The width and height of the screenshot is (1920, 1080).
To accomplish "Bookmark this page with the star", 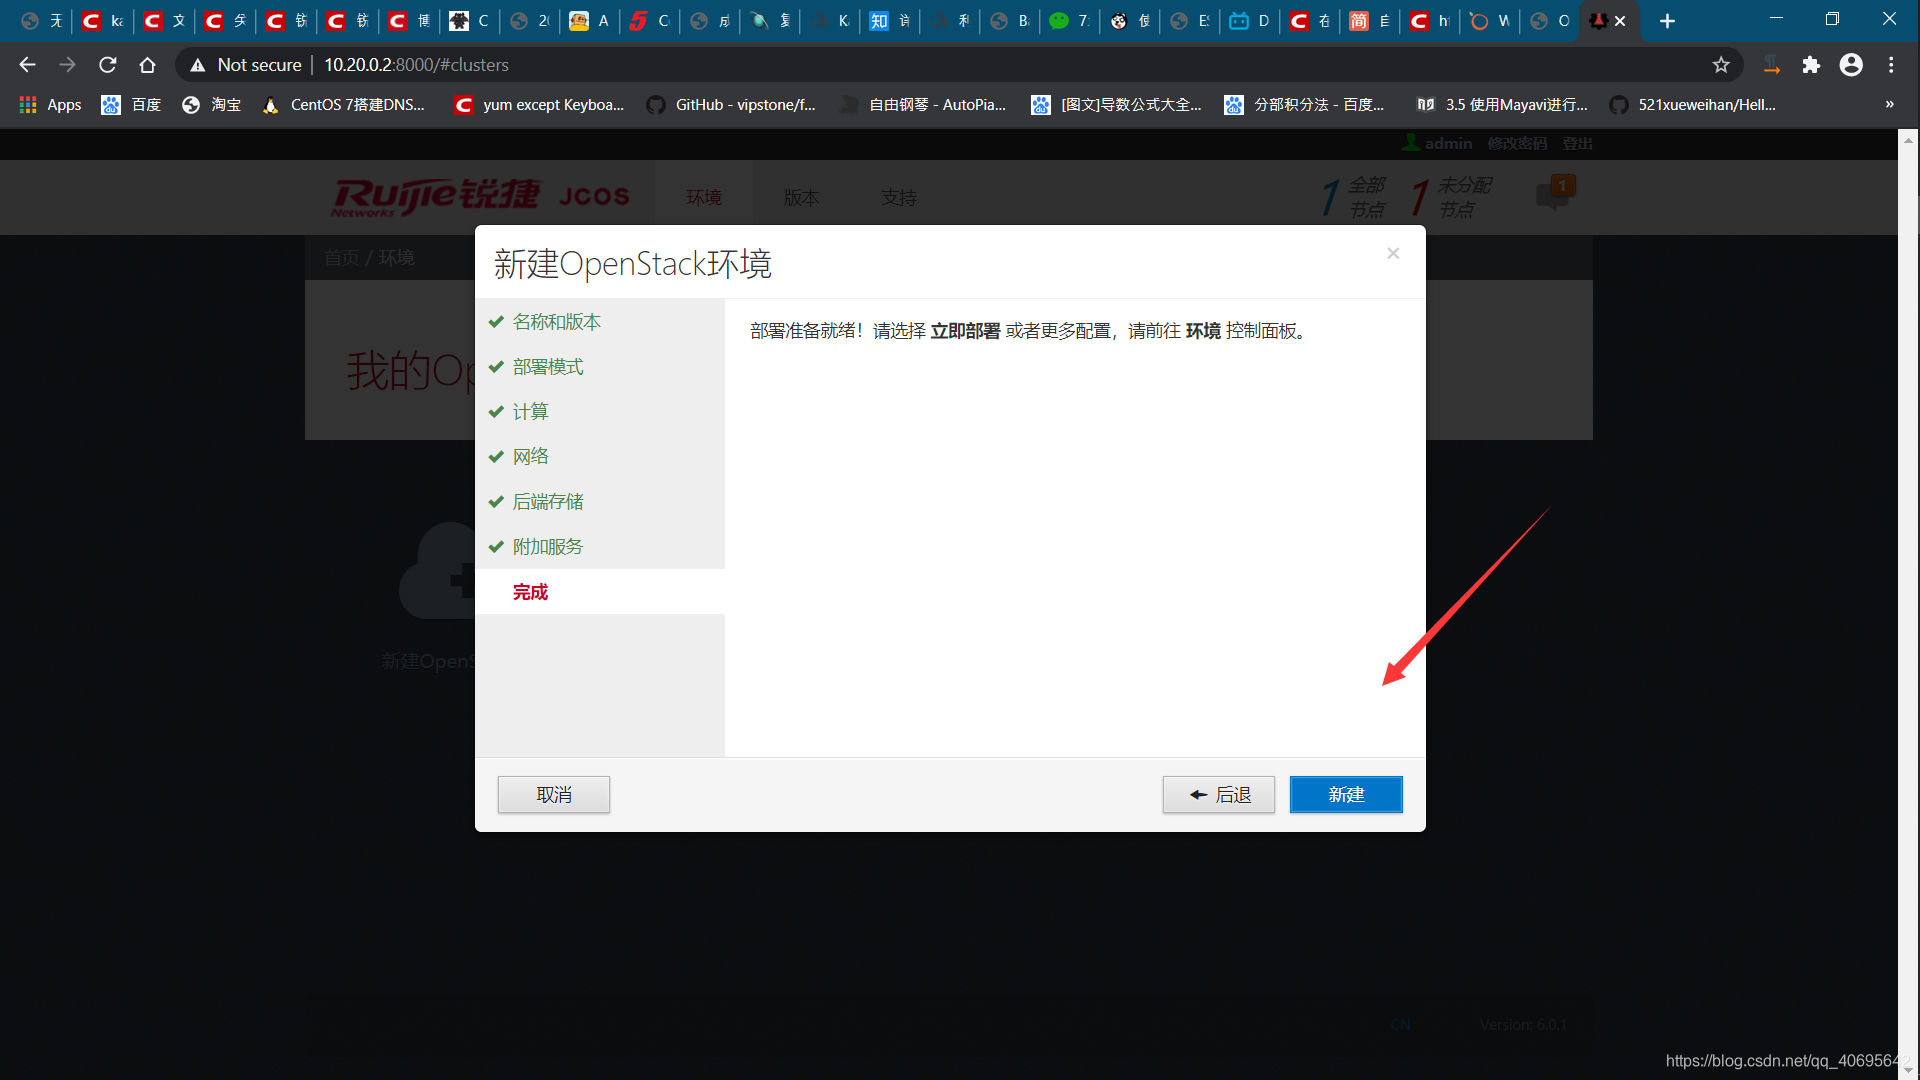I will point(1721,65).
